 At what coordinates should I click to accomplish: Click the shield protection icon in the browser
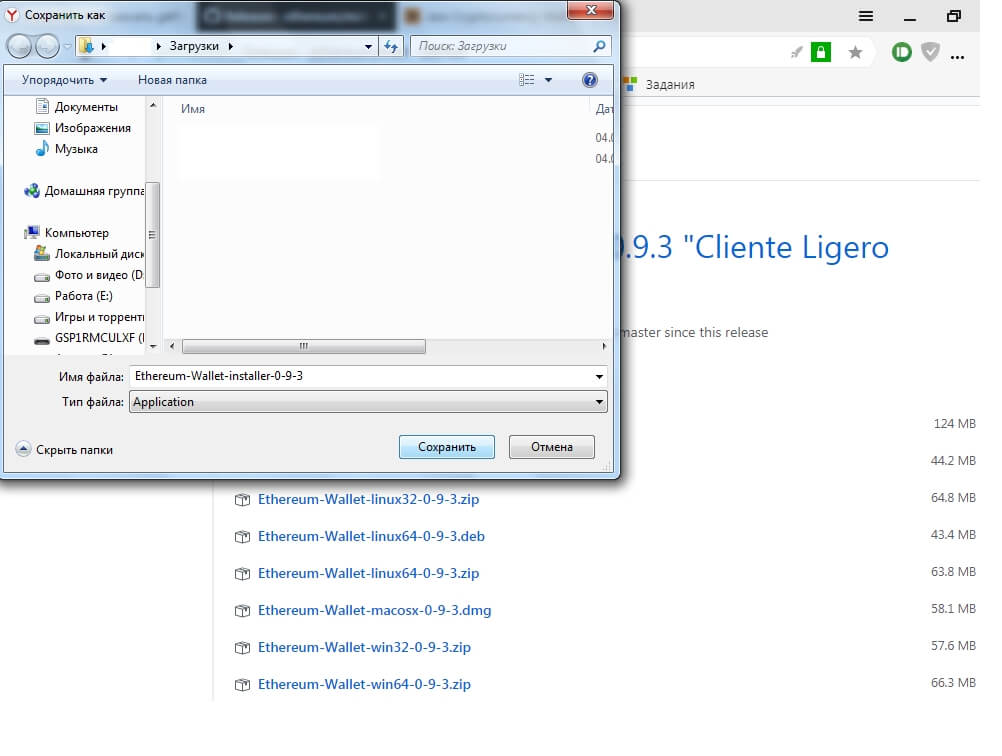(930, 52)
